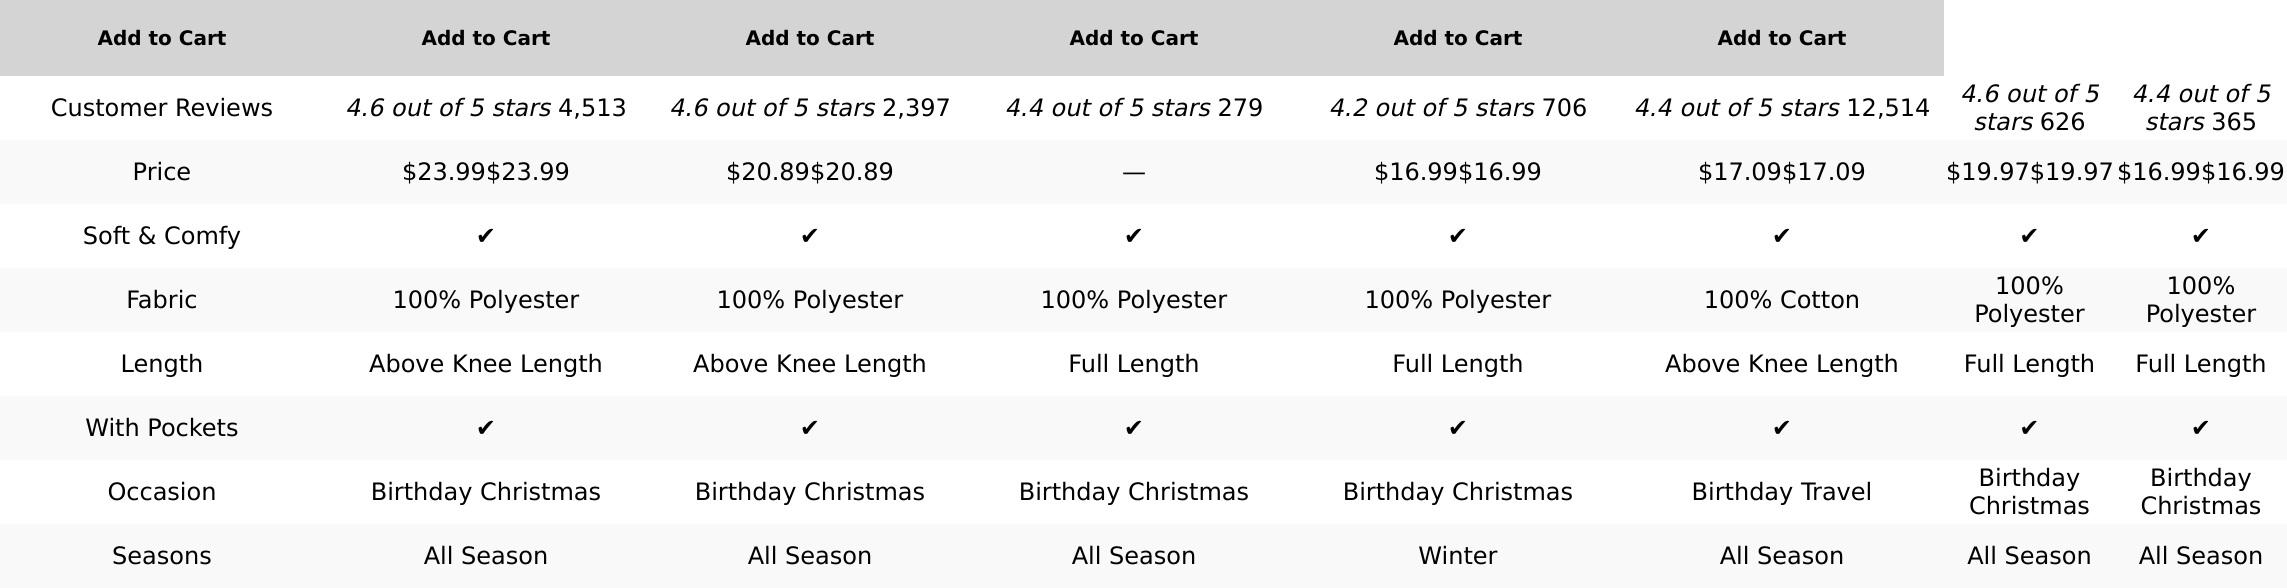View the 365 reviews rating link
This screenshot has width=2287, height=588.
[x=2200, y=108]
